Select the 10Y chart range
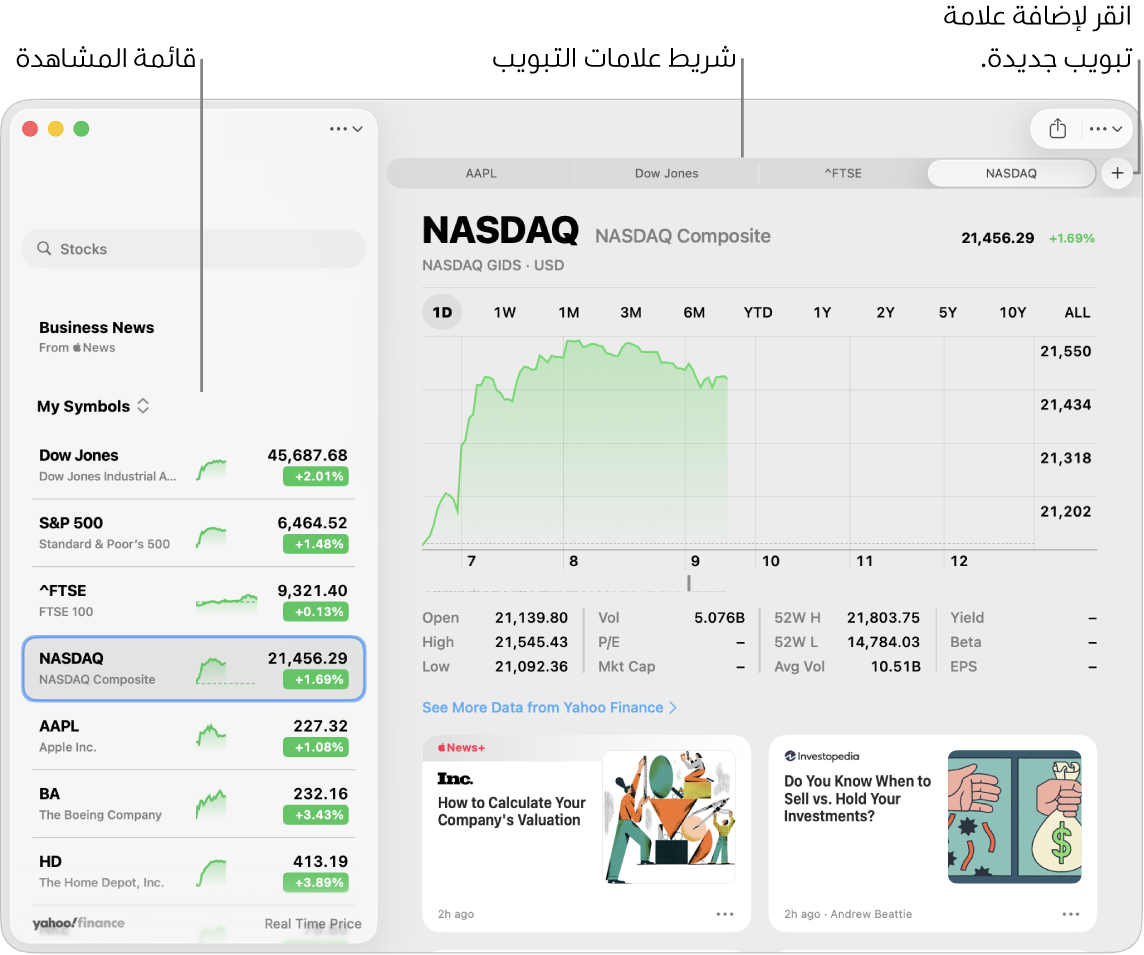Screen dimensions: 1144x955 coord(1013,312)
